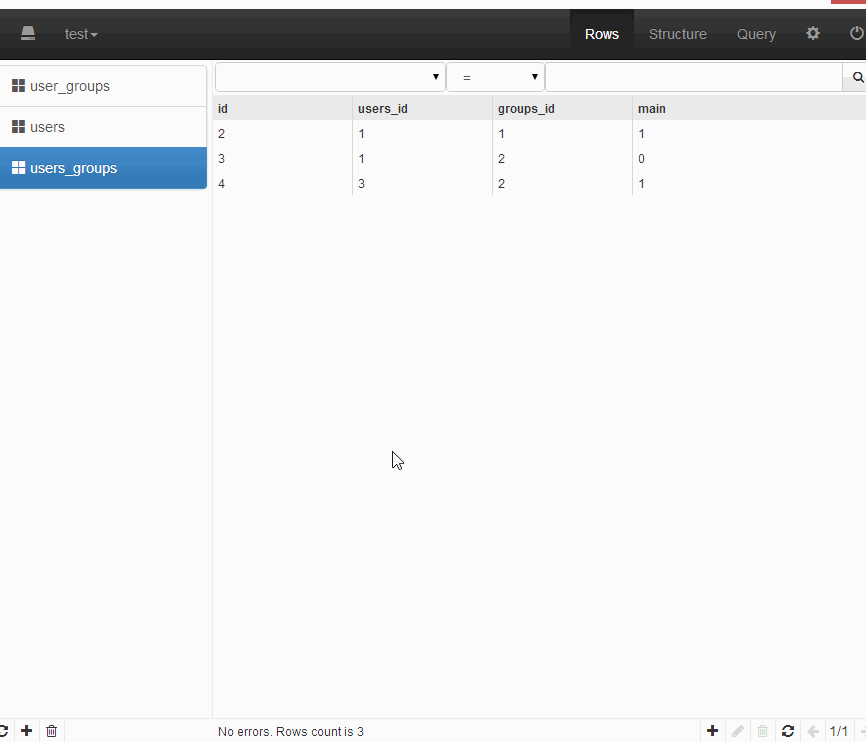Image resolution: width=866 pixels, height=742 pixels.
Task: Click the refresh rows icon at bottom right
Action: coord(788,731)
